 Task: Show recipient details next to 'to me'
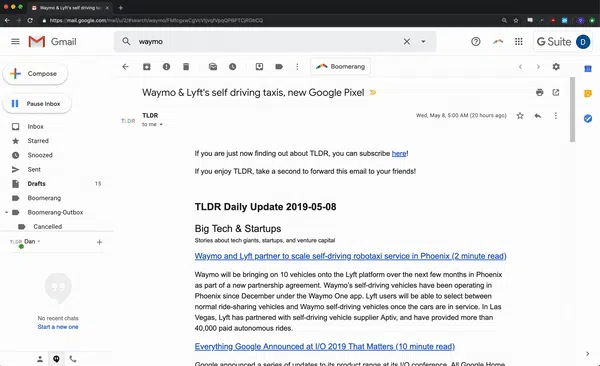pyautogui.click(x=161, y=124)
